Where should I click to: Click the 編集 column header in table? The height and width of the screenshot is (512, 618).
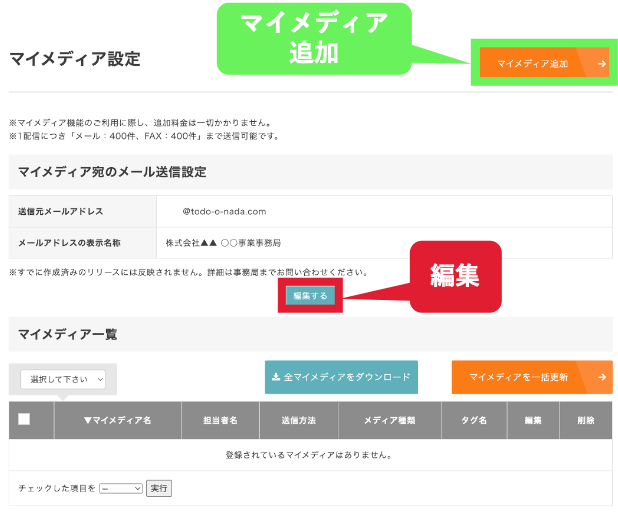click(x=533, y=421)
